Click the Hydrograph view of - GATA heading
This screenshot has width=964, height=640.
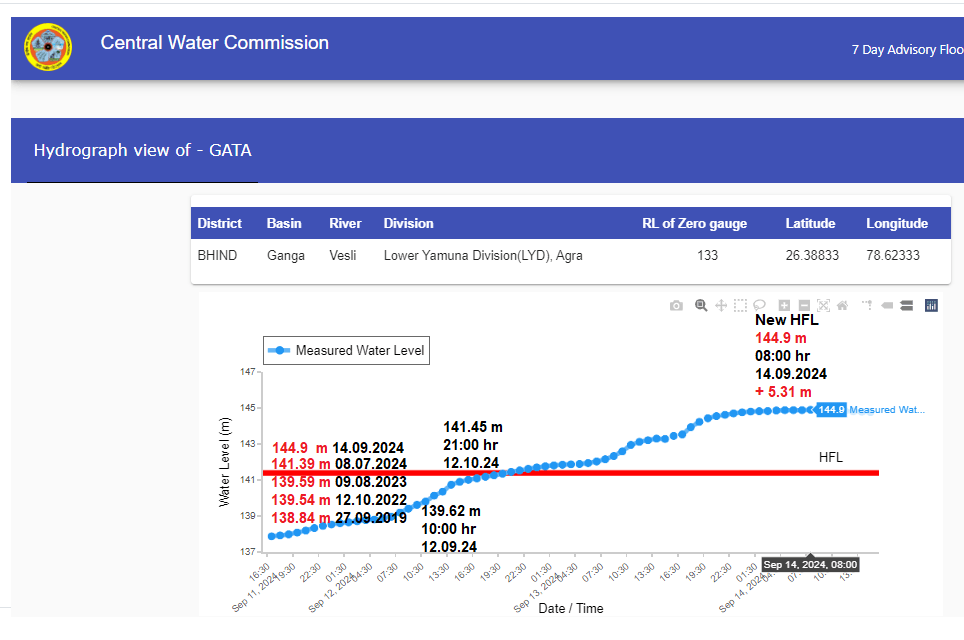click(143, 151)
